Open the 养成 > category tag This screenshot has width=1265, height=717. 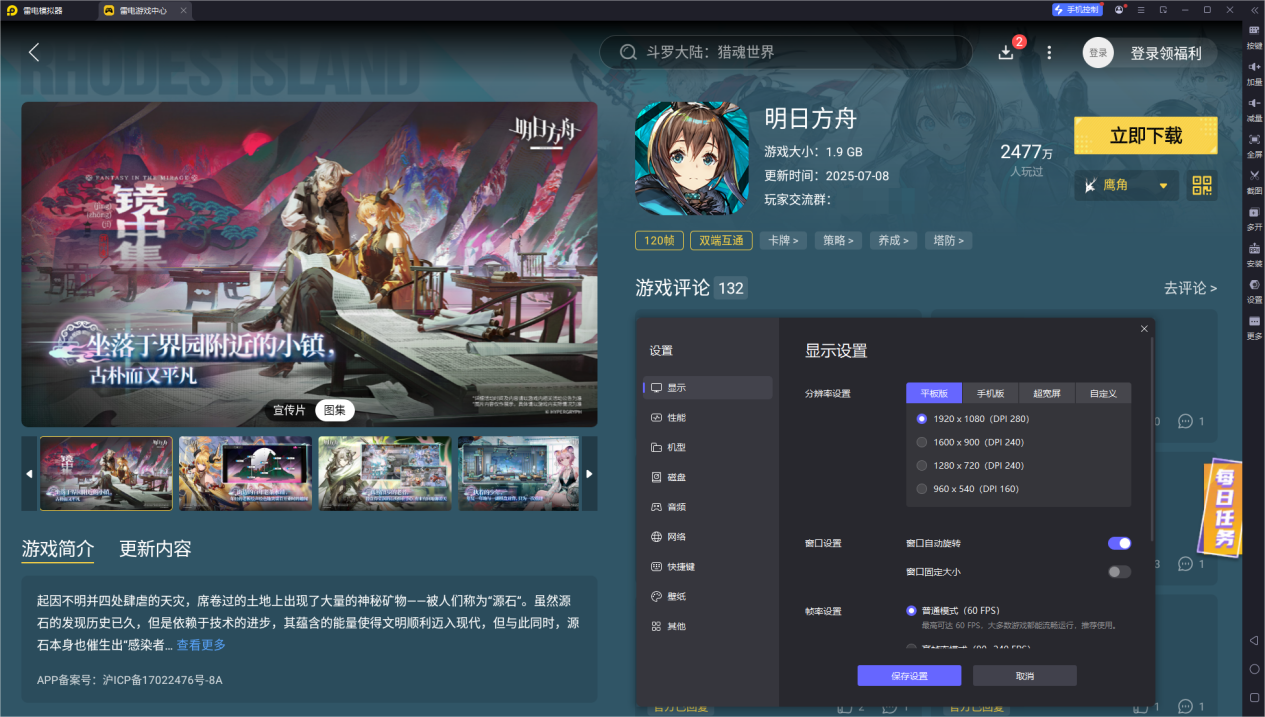(894, 240)
